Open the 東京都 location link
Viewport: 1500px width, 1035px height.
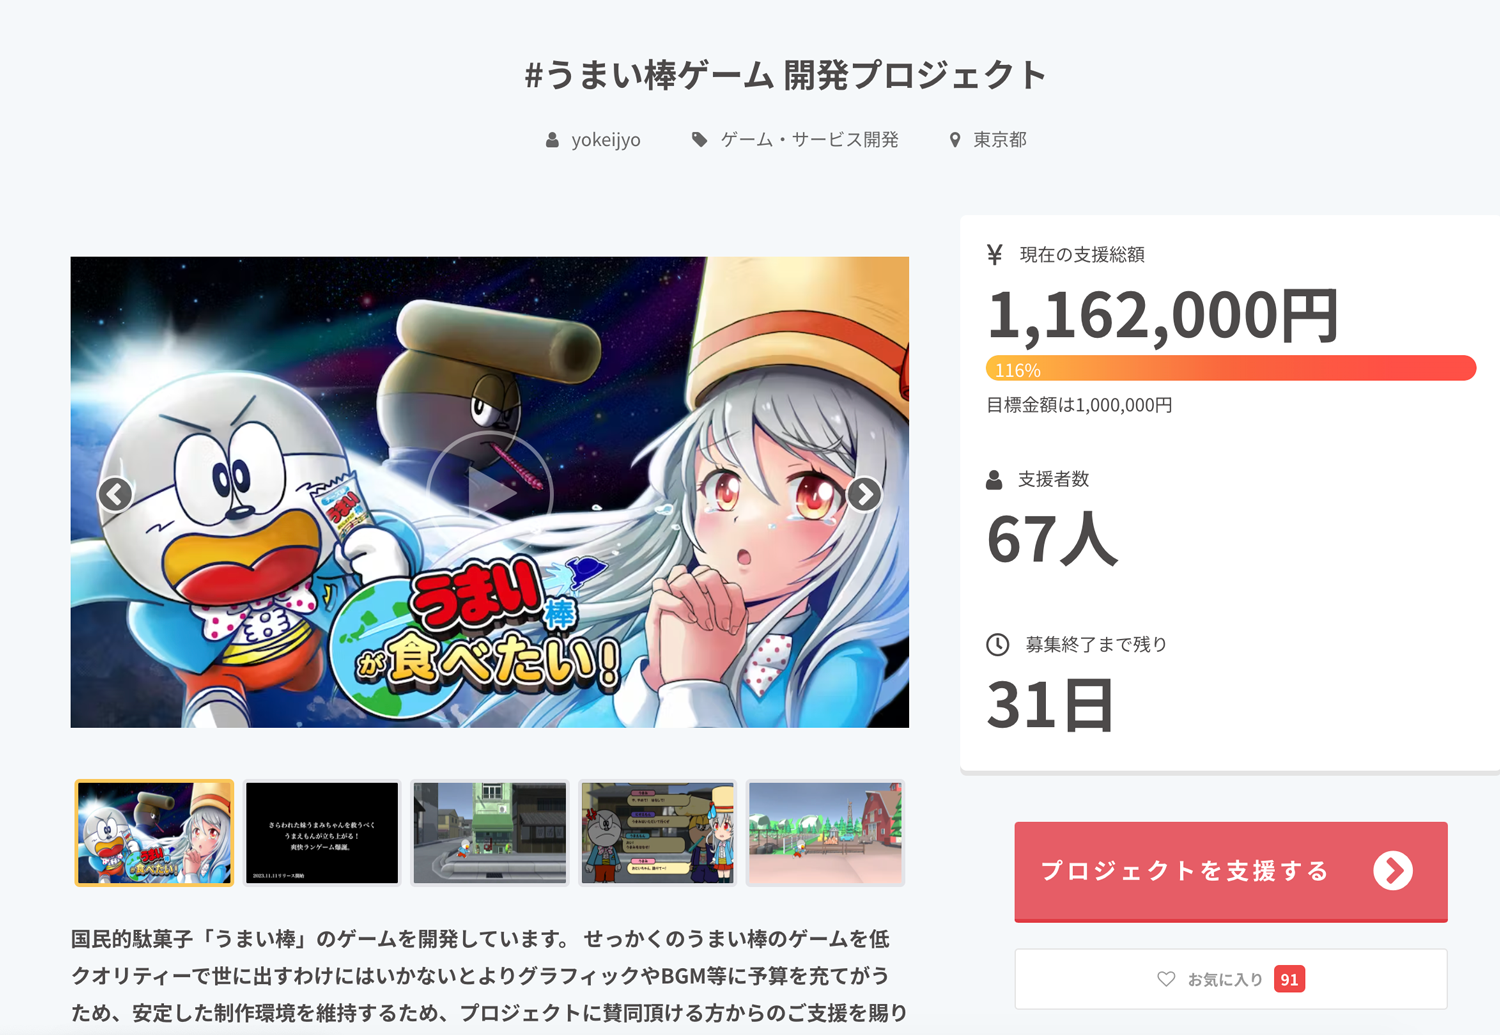tap(1000, 140)
